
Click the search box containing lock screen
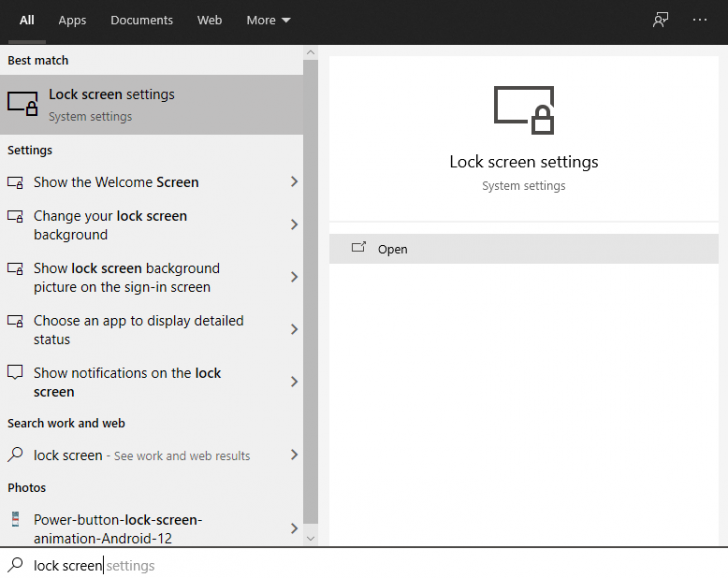point(364,565)
